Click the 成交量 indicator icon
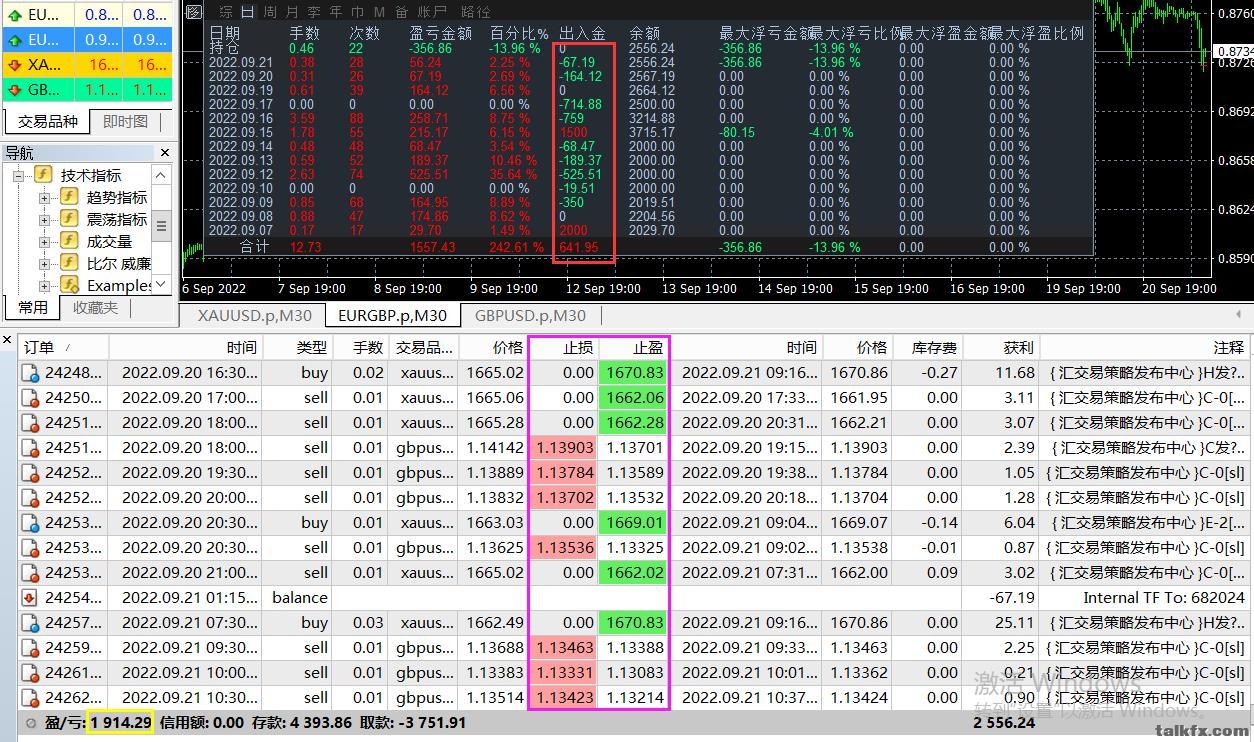This screenshot has height=742, width=1254. [69, 241]
